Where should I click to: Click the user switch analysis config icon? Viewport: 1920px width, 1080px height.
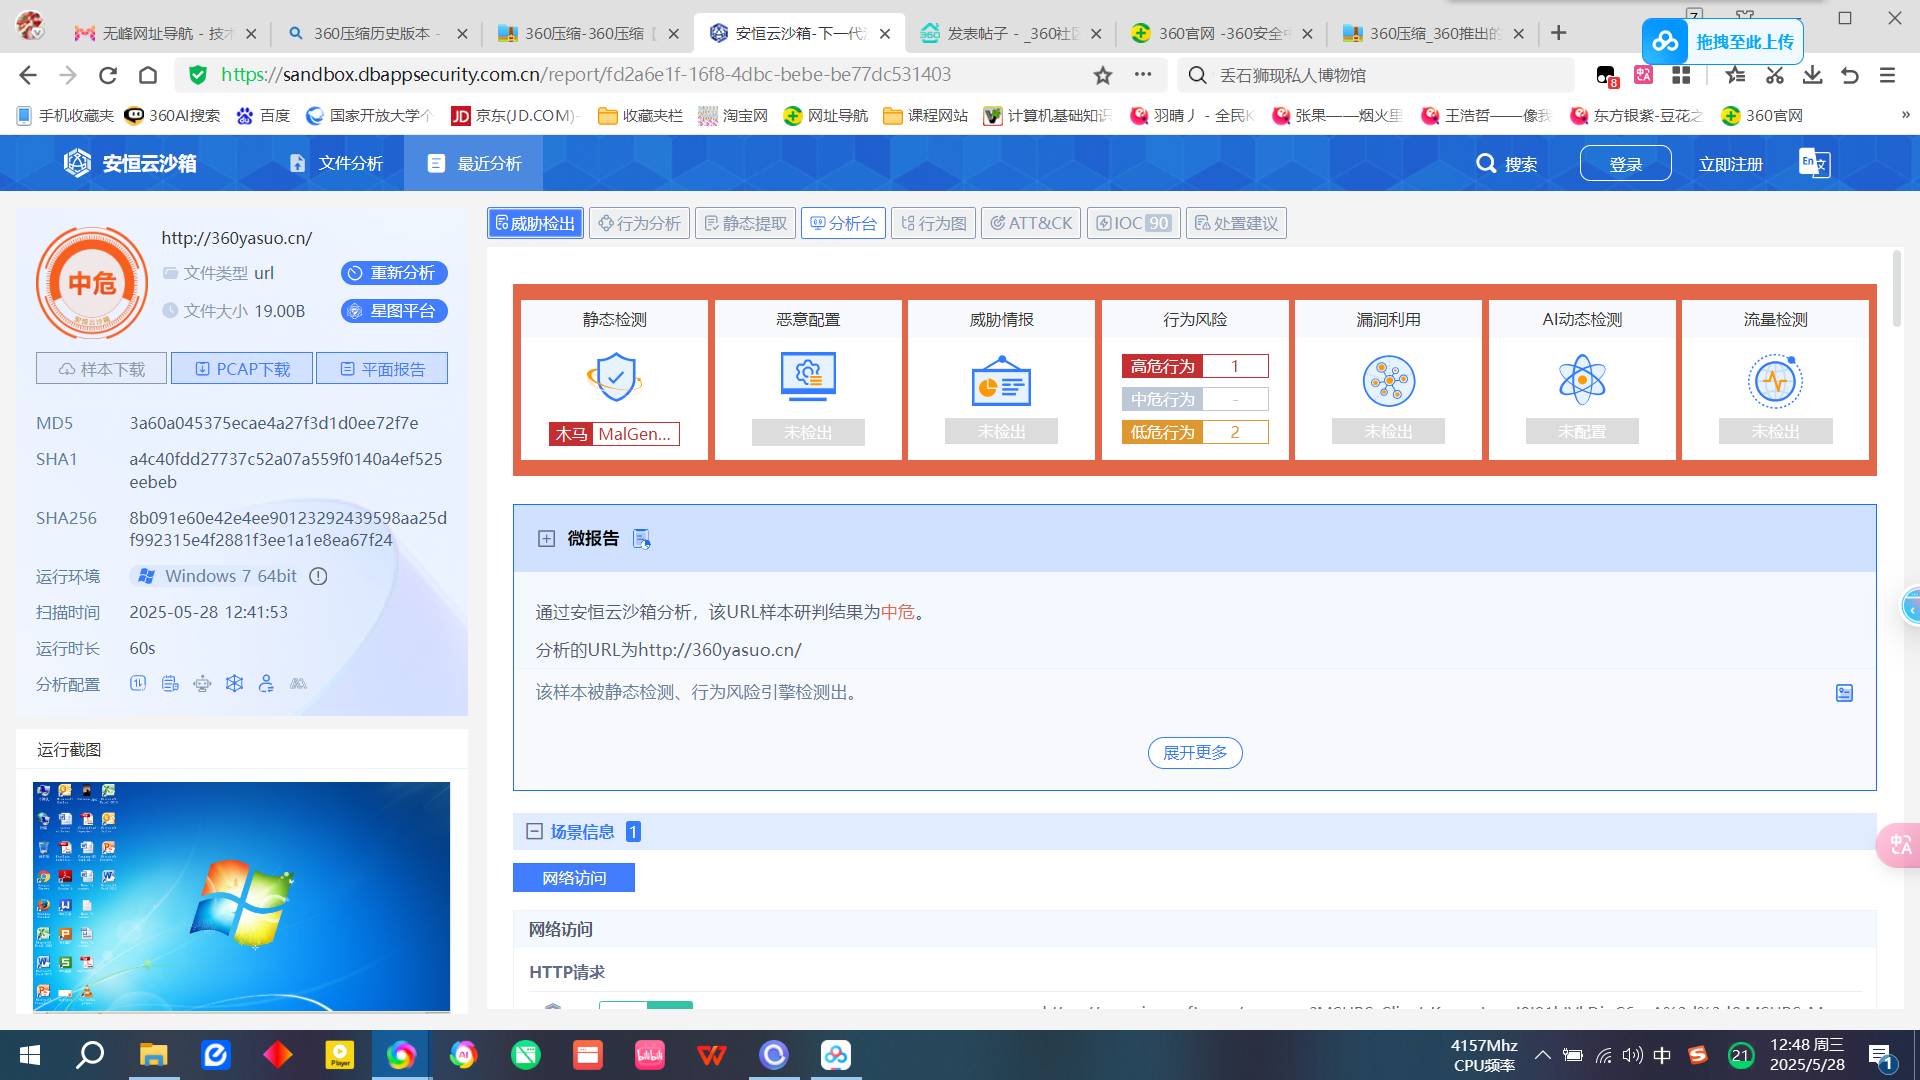[x=266, y=683]
